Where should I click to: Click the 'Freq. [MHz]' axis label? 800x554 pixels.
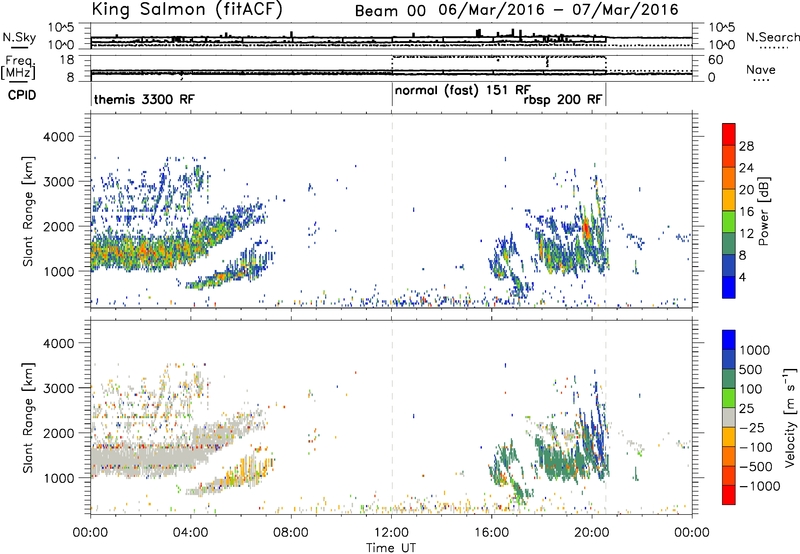[18, 68]
